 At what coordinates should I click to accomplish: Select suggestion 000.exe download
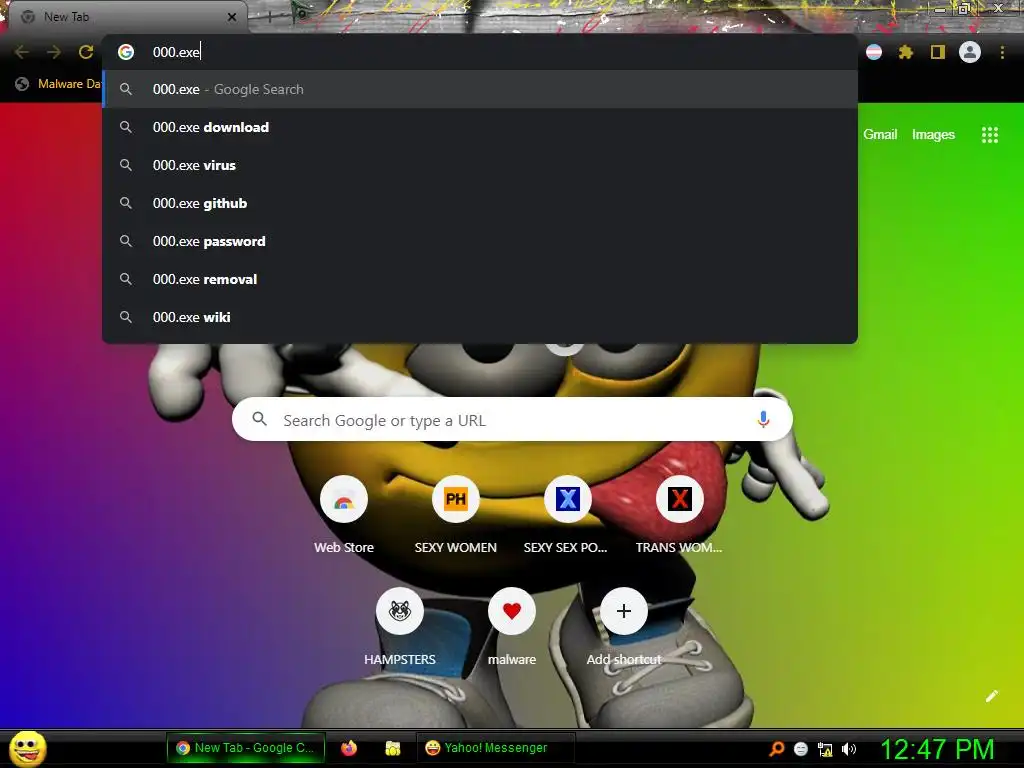pos(480,127)
